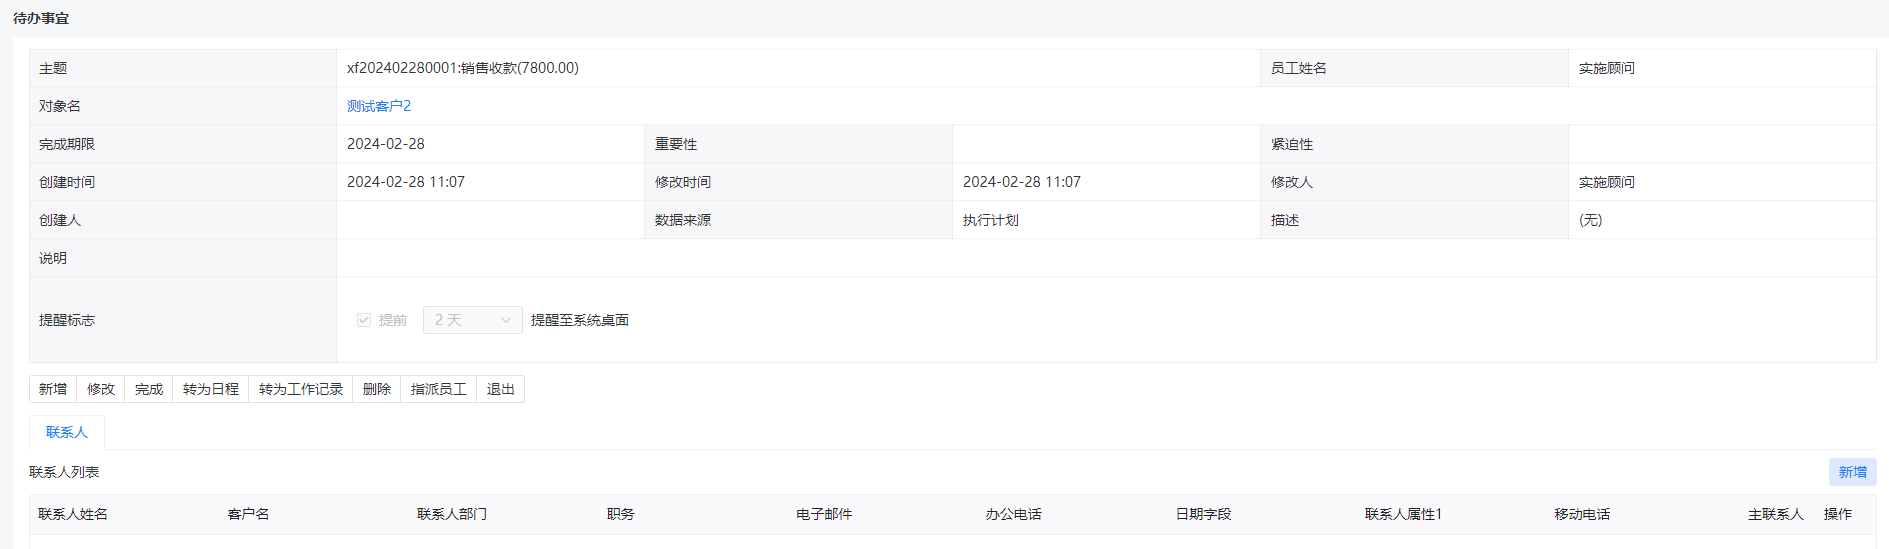Switch to the 联系人 tab
Image resolution: width=1889 pixels, height=549 pixels.
click(67, 432)
